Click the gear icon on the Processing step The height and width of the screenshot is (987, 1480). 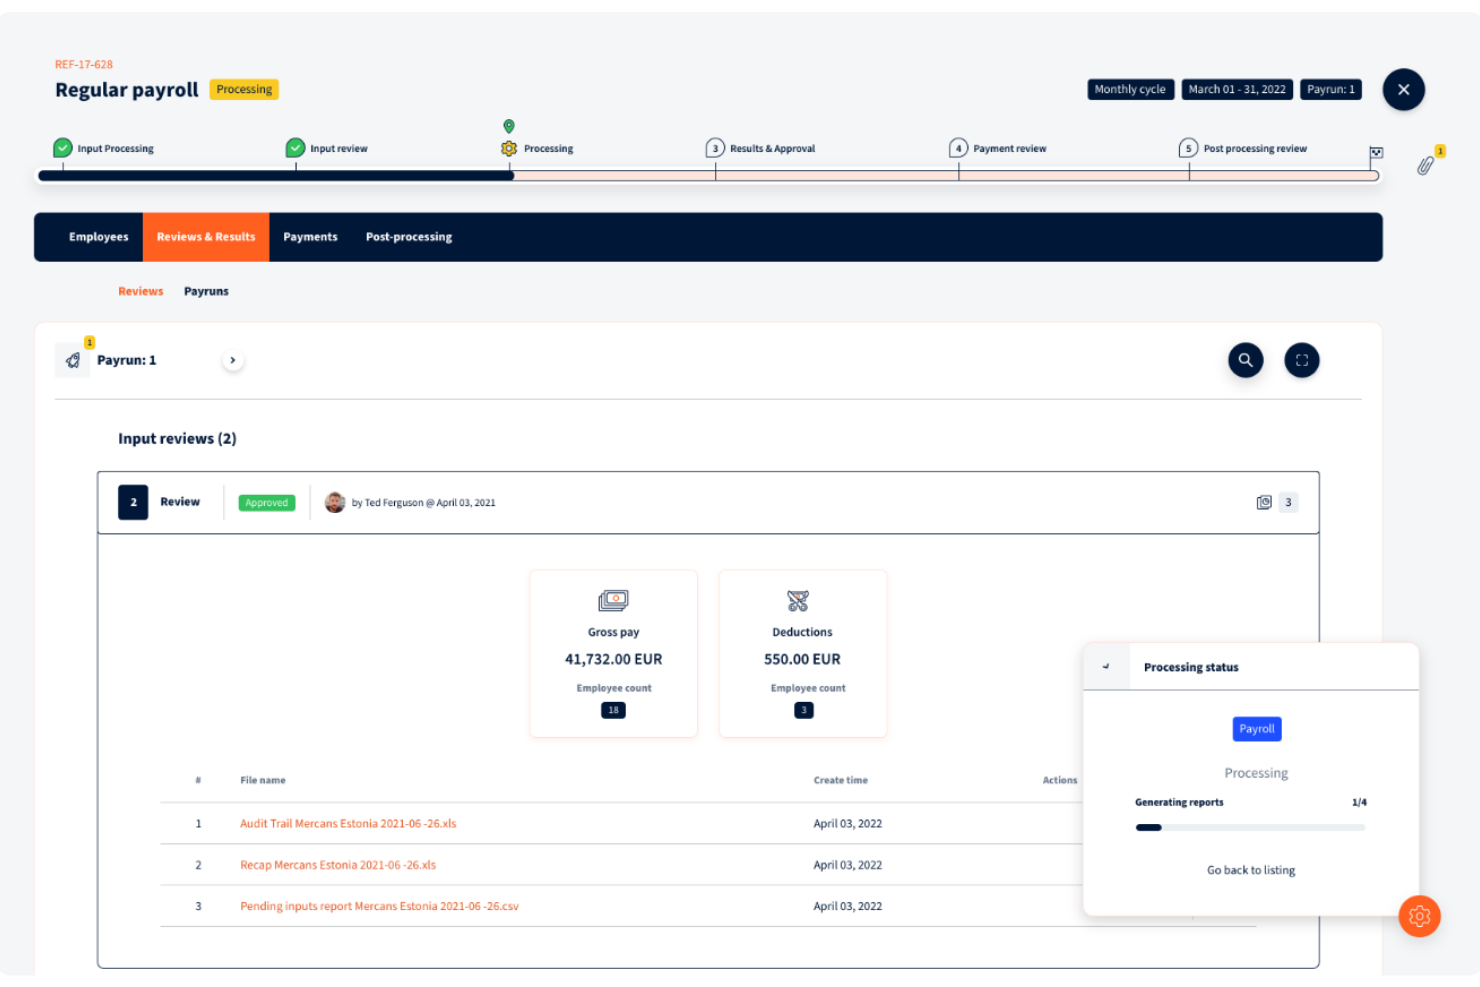pos(508,147)
